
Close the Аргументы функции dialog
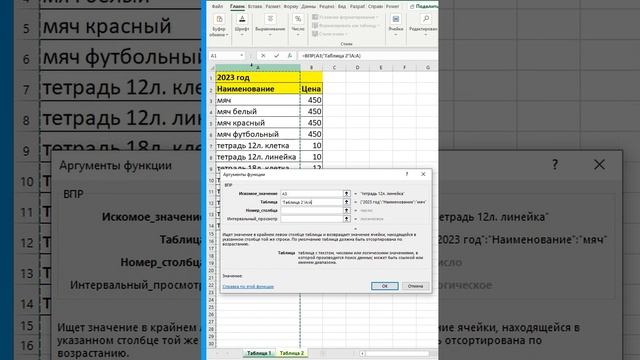tap(423, 174)
